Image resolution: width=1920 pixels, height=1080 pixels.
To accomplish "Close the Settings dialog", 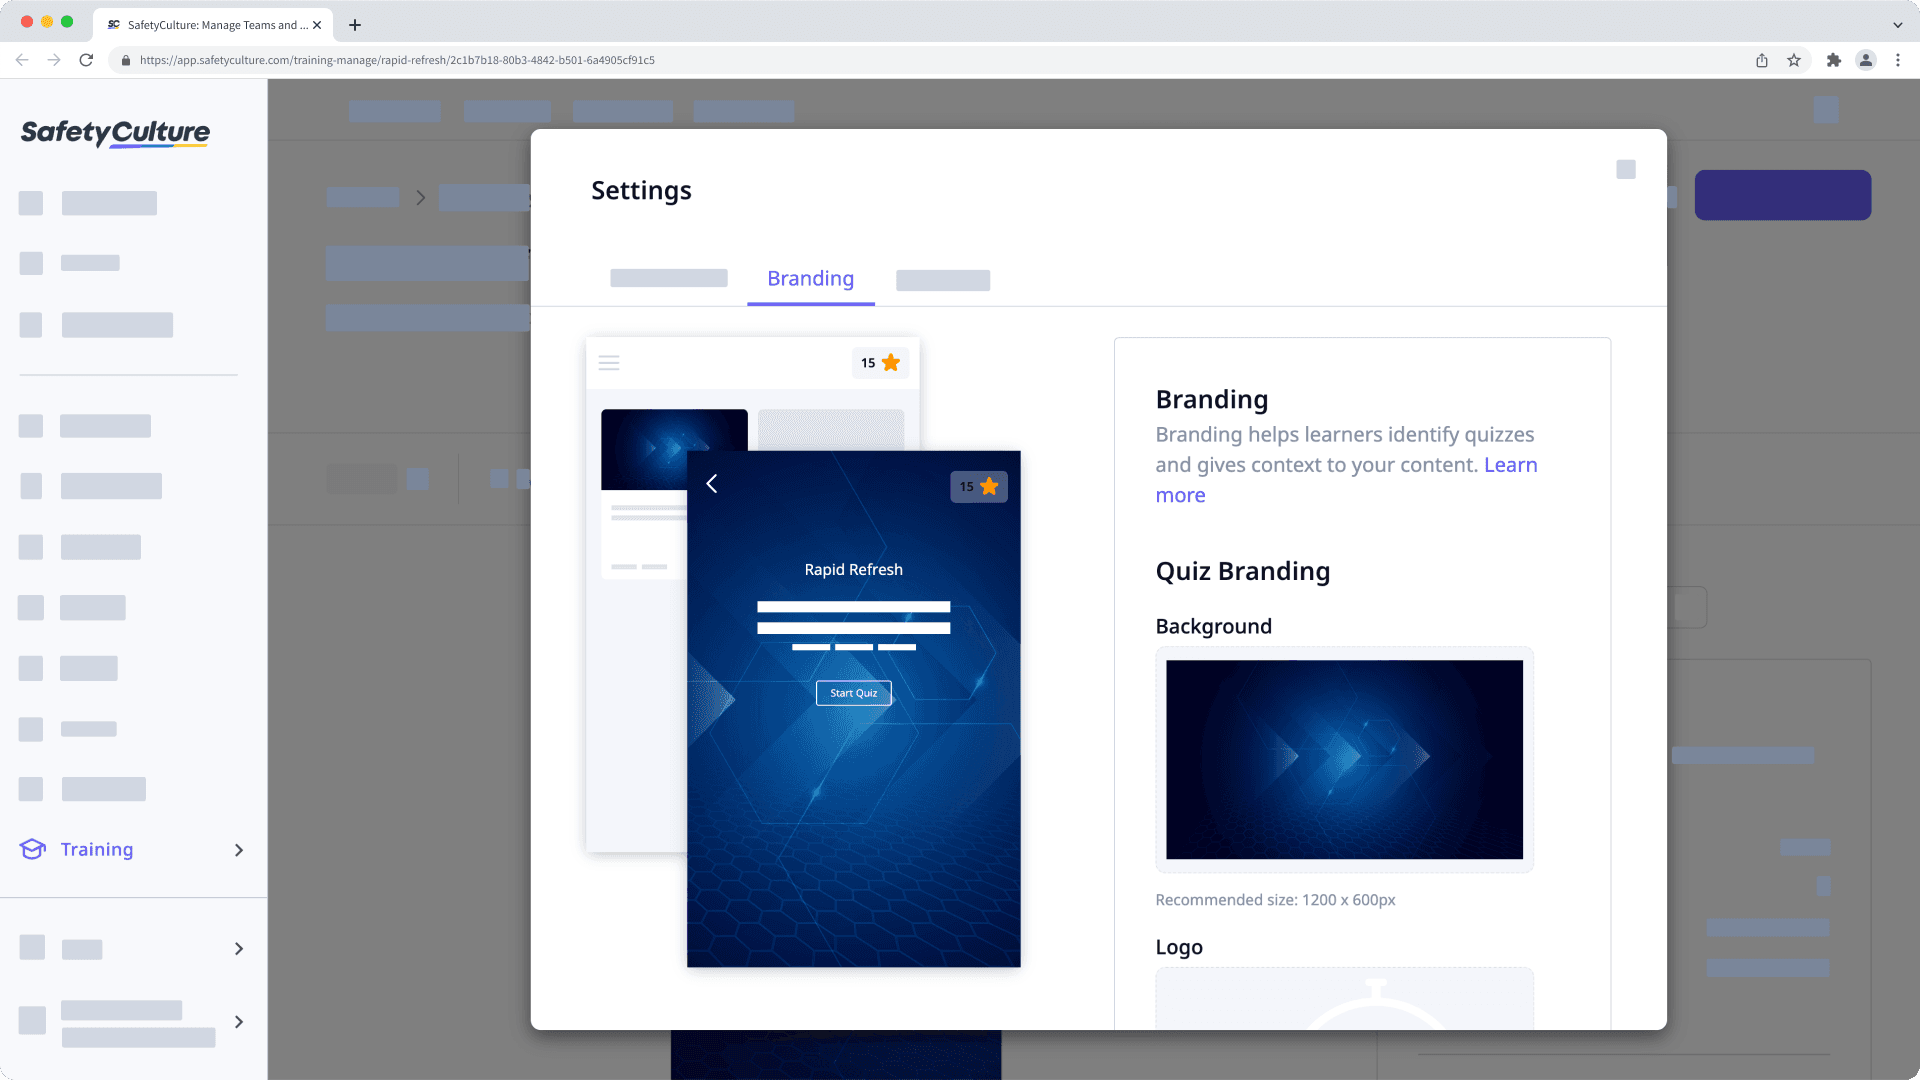I will (x=1625, y=170).
